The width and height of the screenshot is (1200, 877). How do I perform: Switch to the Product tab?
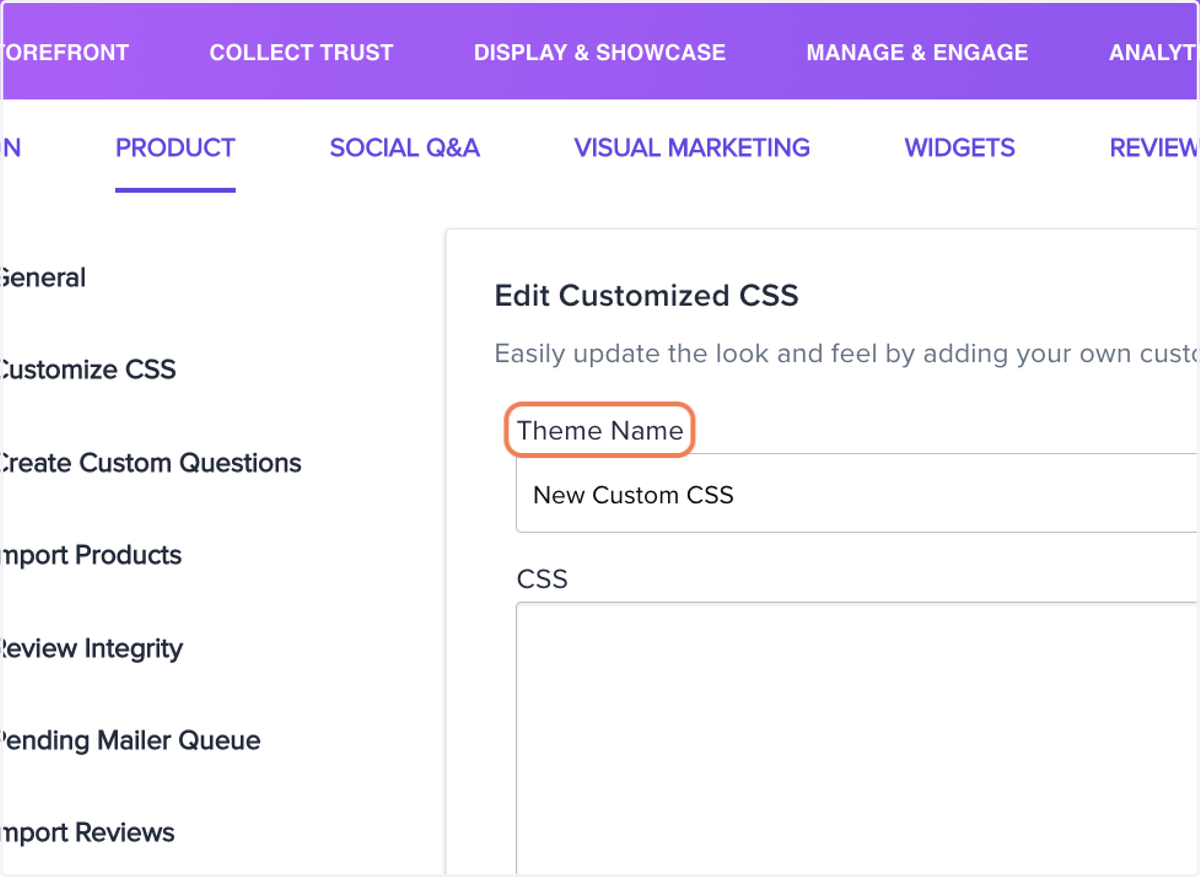[x=175, y=148]
